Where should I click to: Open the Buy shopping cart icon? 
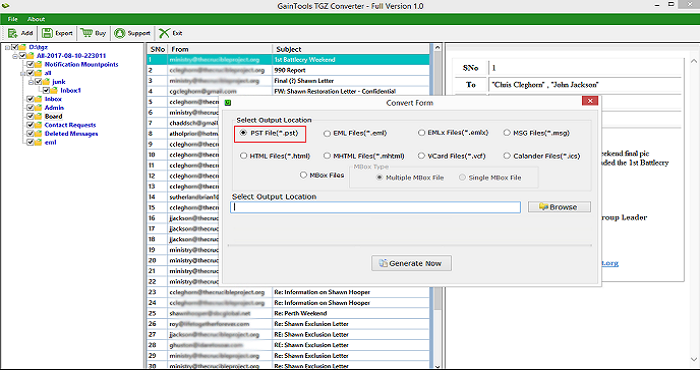[x=86, y=33]
